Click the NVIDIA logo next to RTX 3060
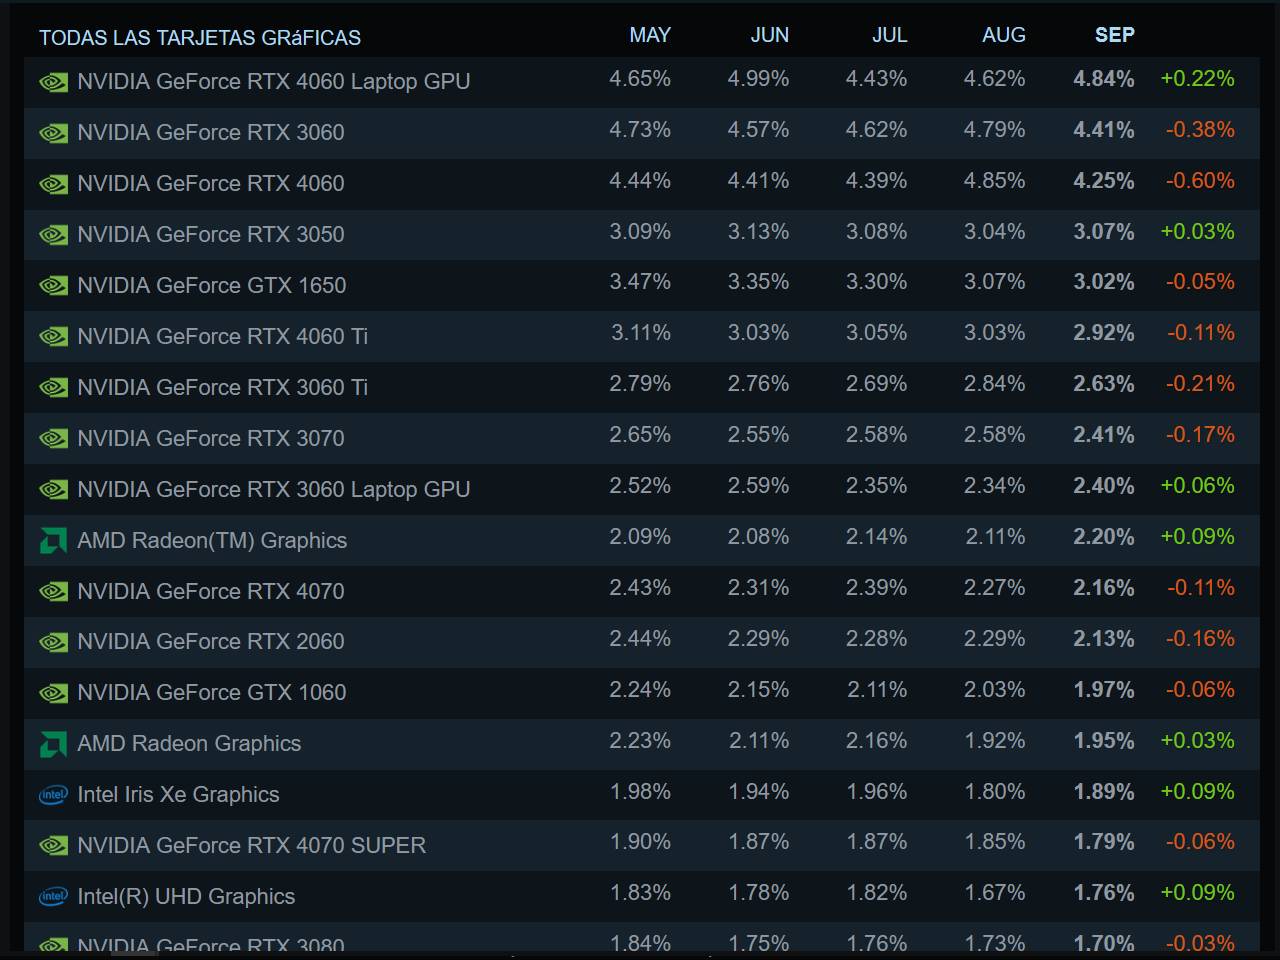 53,133
